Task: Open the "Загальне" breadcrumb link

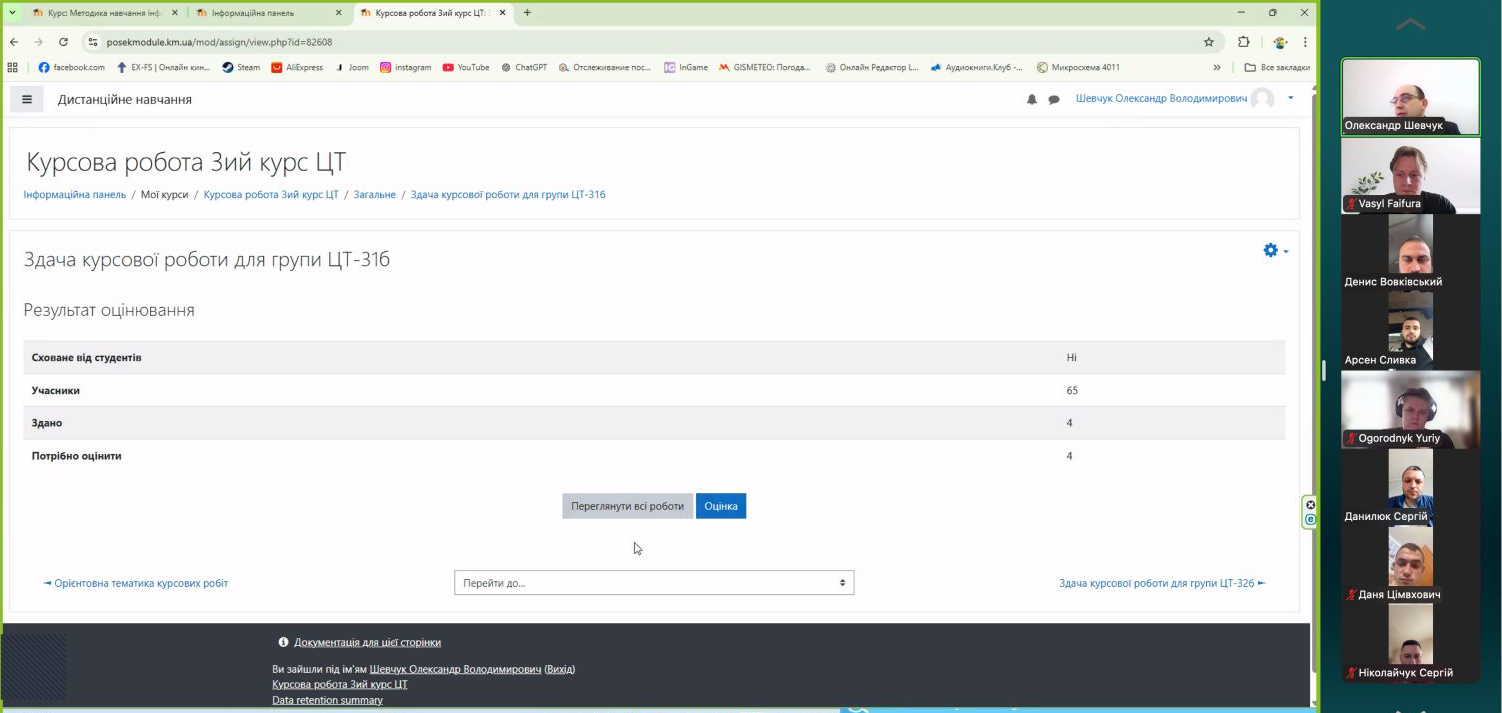Action: click(374, 194)
